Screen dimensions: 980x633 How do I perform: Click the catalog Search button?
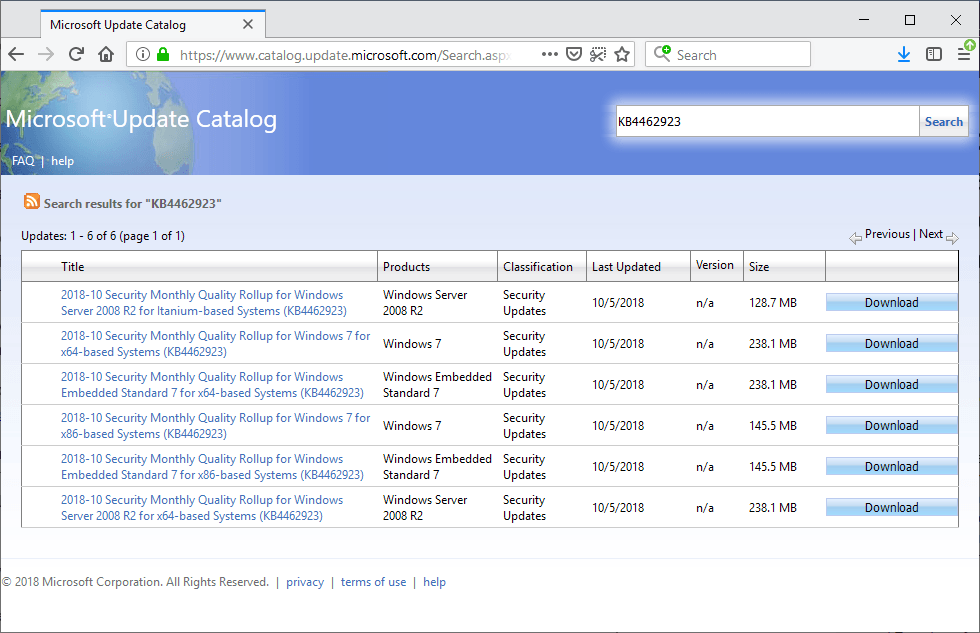[944, 121]
